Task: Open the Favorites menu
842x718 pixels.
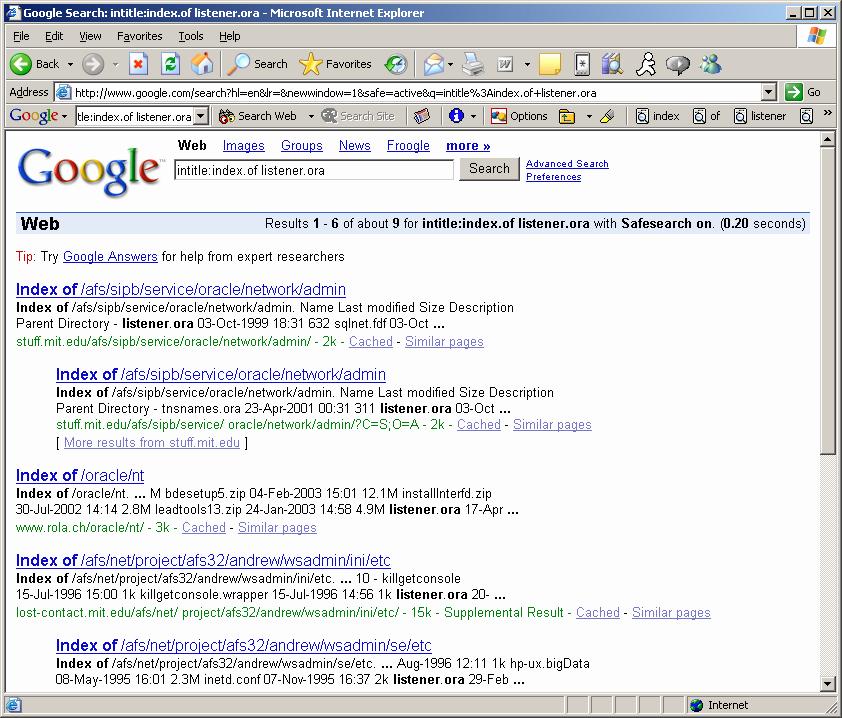Action: pos(140,36)
